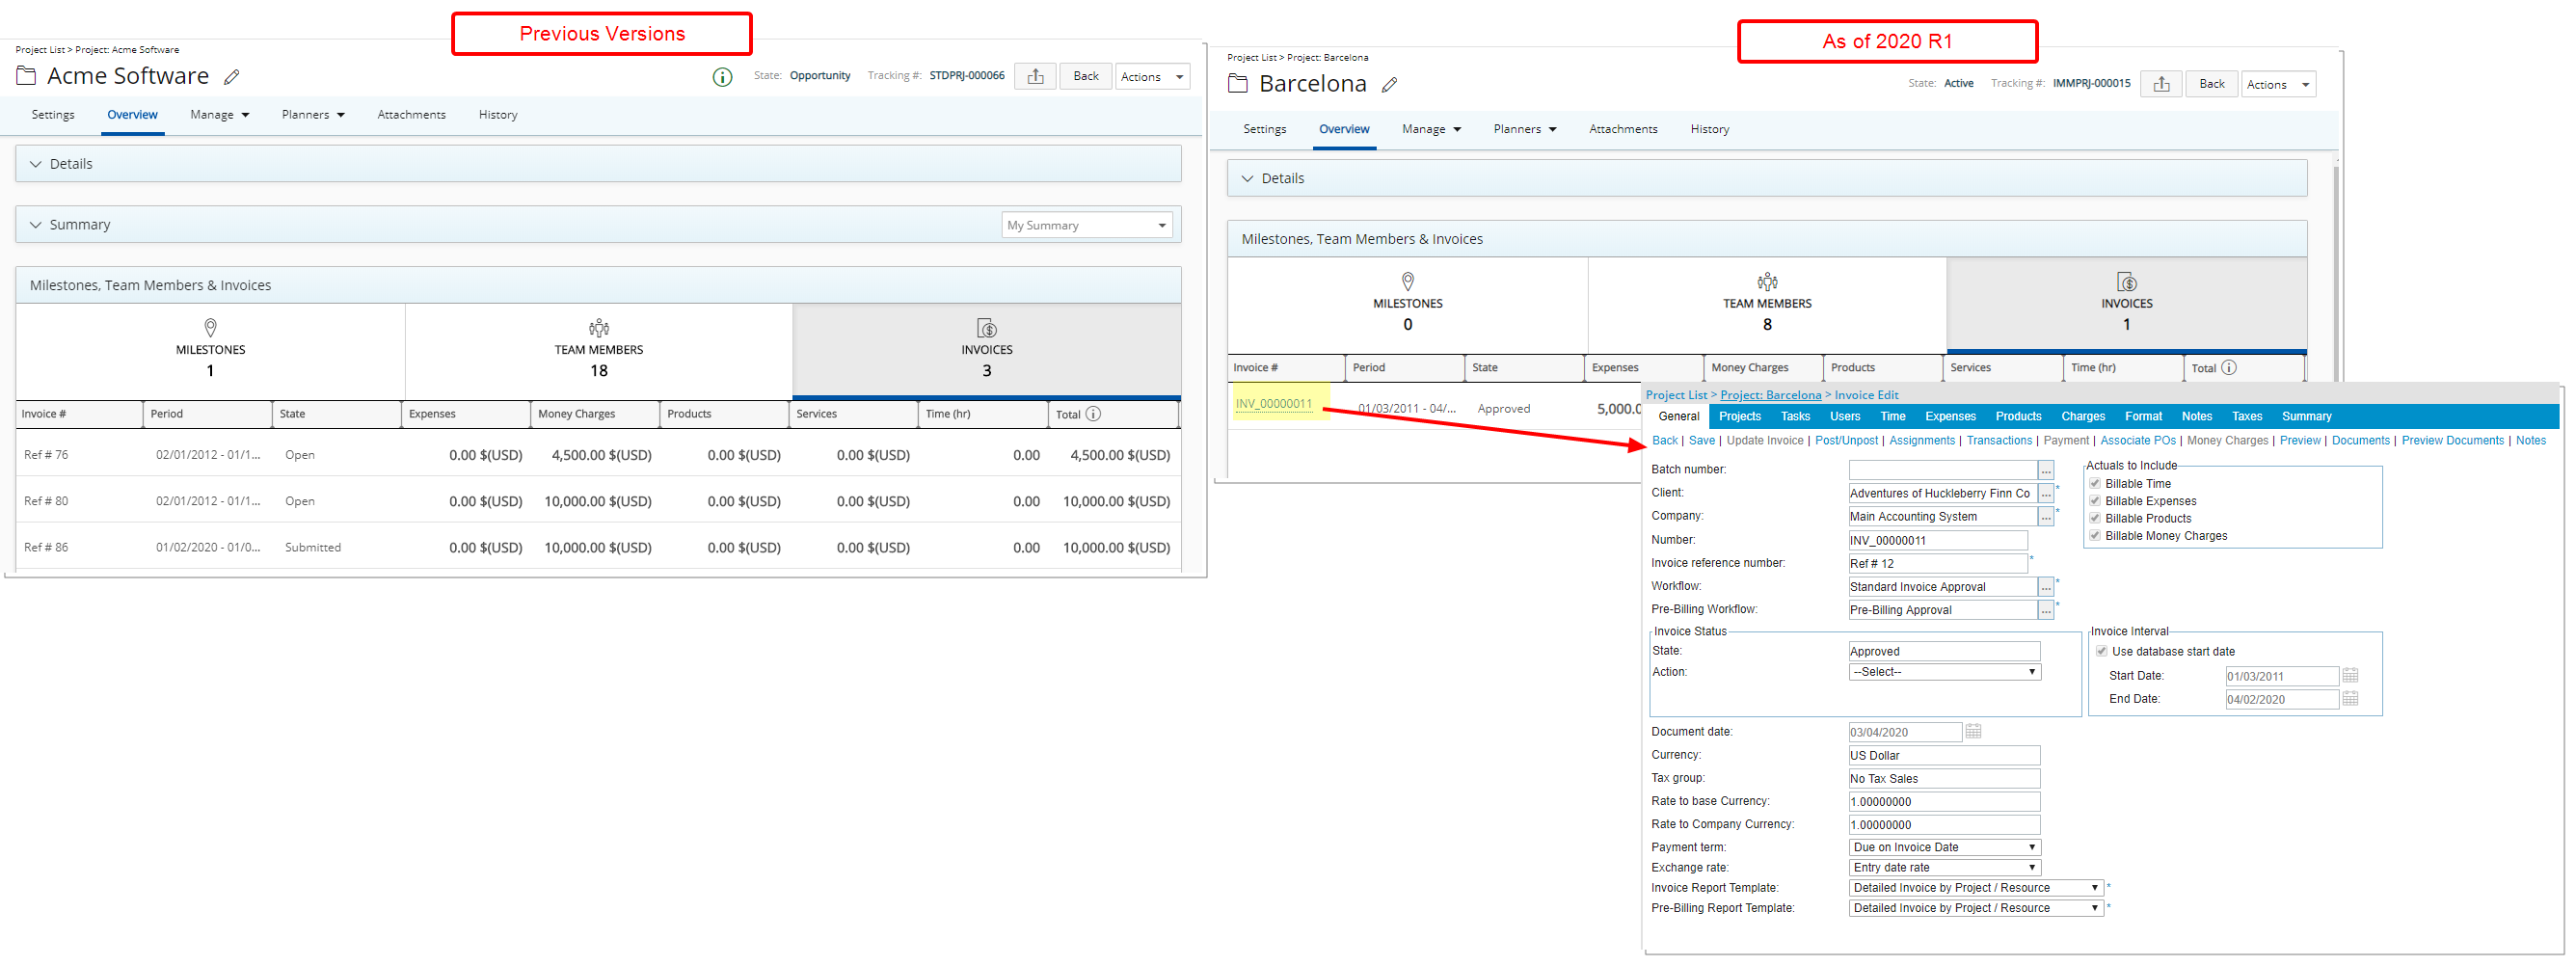This screenshot has width=2576, height=966.
Task: Open the Exchange rate dropdown
Action: (x=1944, y=868)
